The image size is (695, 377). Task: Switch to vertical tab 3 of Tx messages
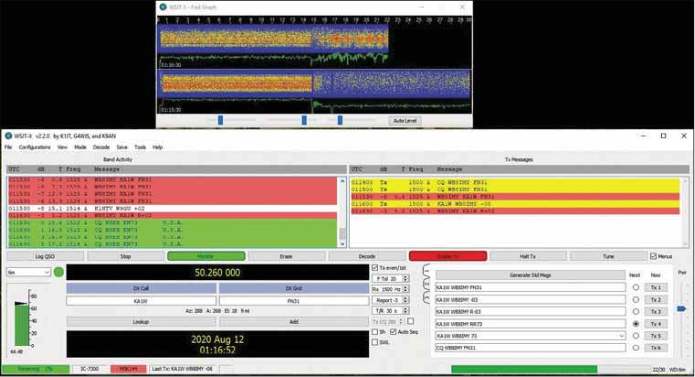click(426, 297)
